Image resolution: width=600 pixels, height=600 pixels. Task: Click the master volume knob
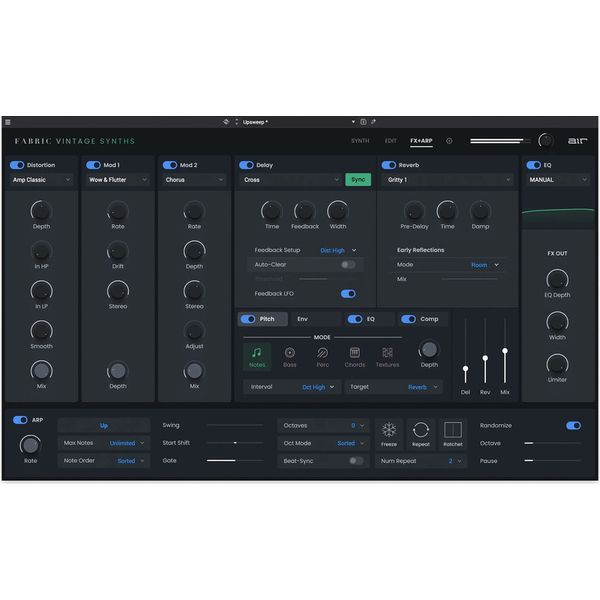[546, 141]
